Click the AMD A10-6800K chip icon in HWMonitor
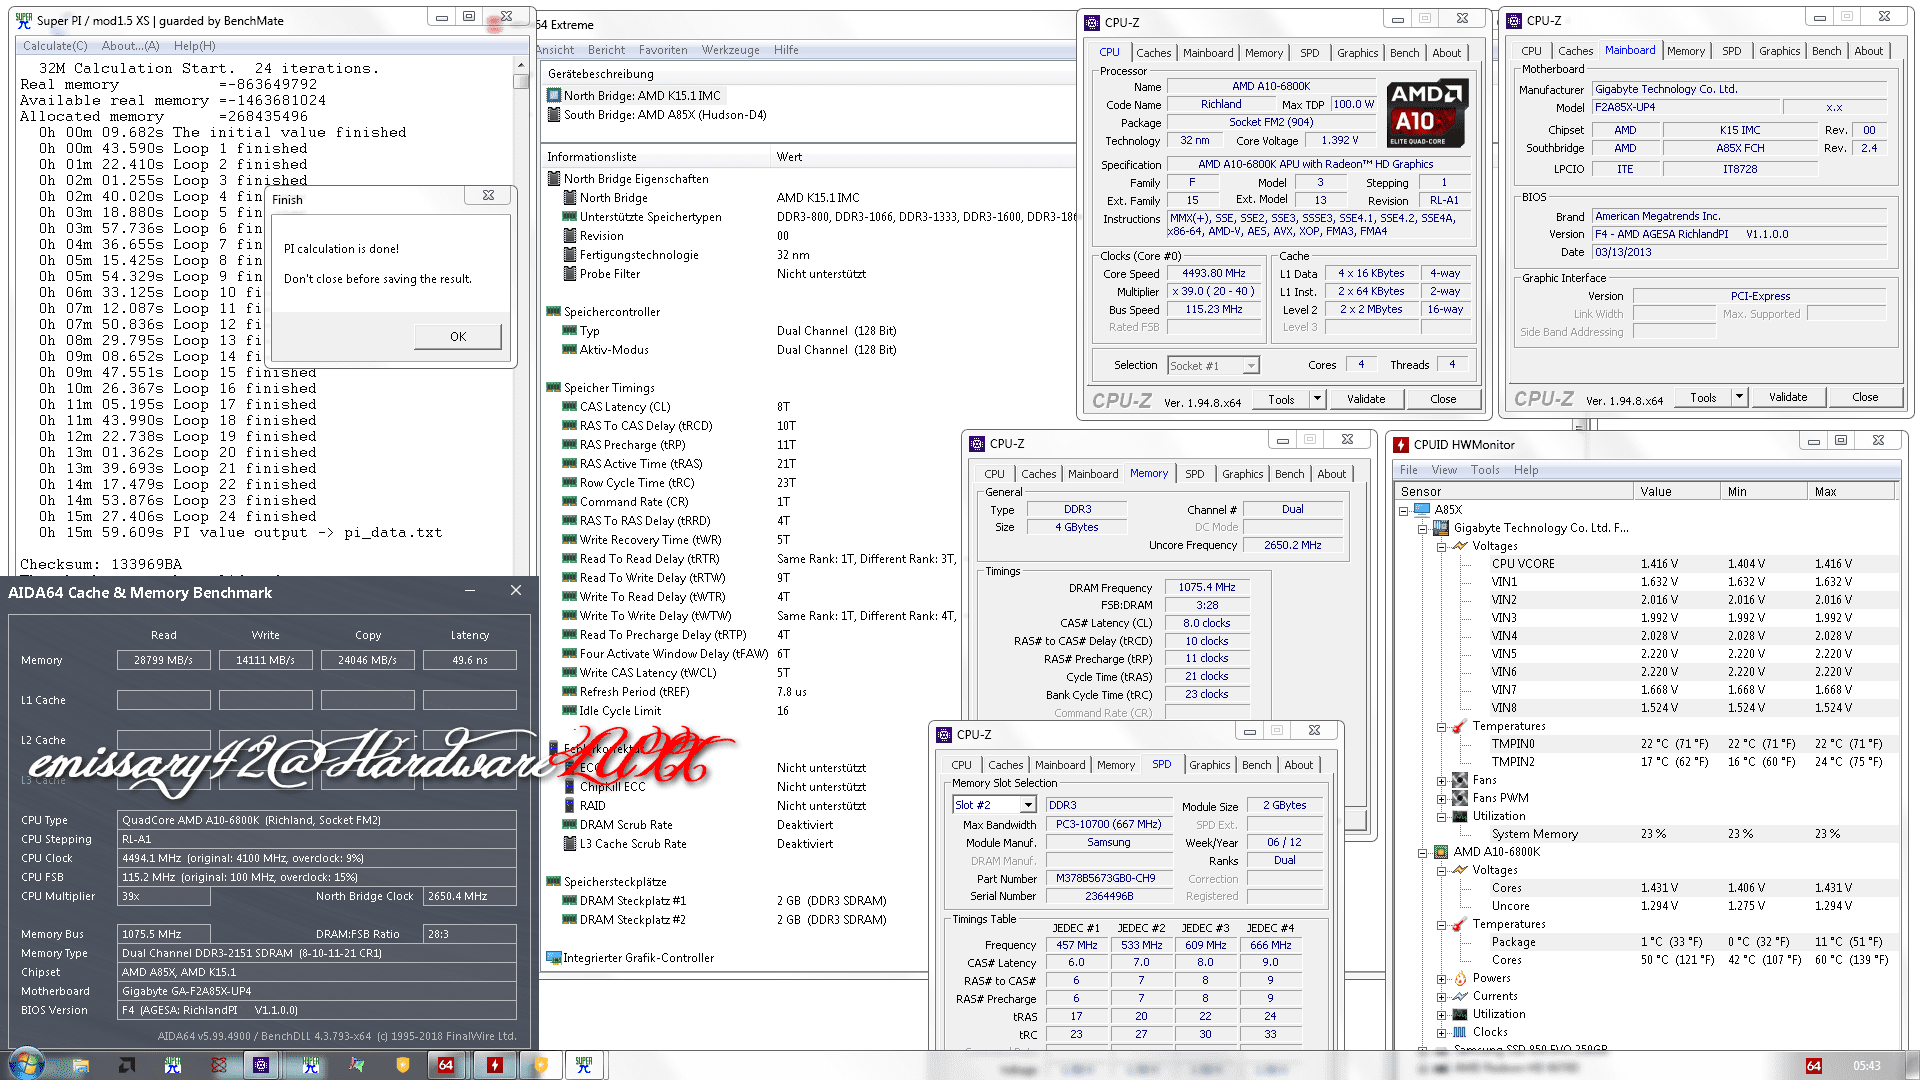Screen dimensions: 1920x1080 1441,852
